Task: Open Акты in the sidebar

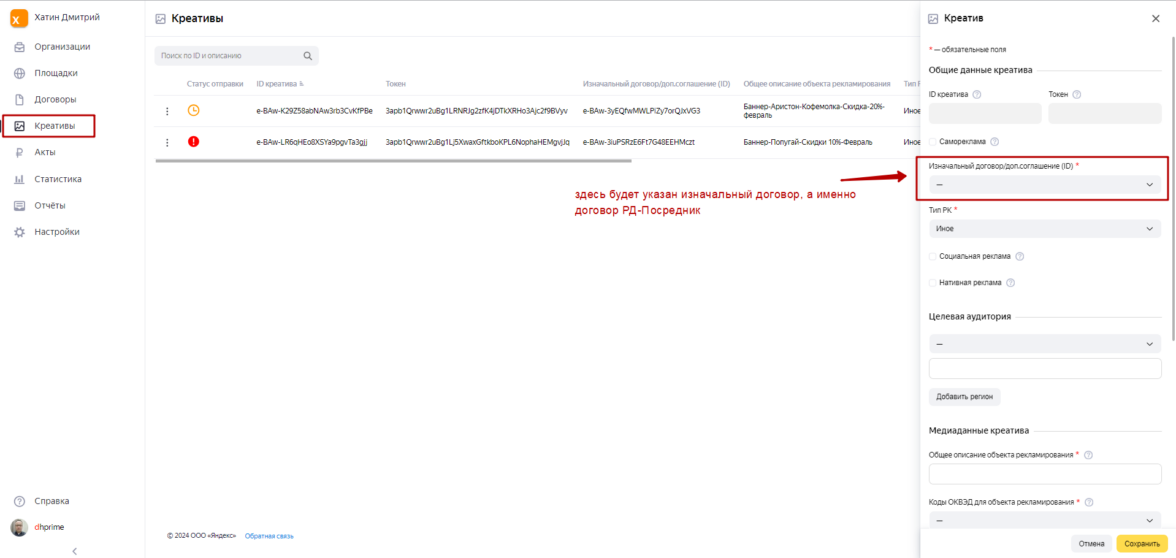Action: pyautogui.click(x=45, y=152)
